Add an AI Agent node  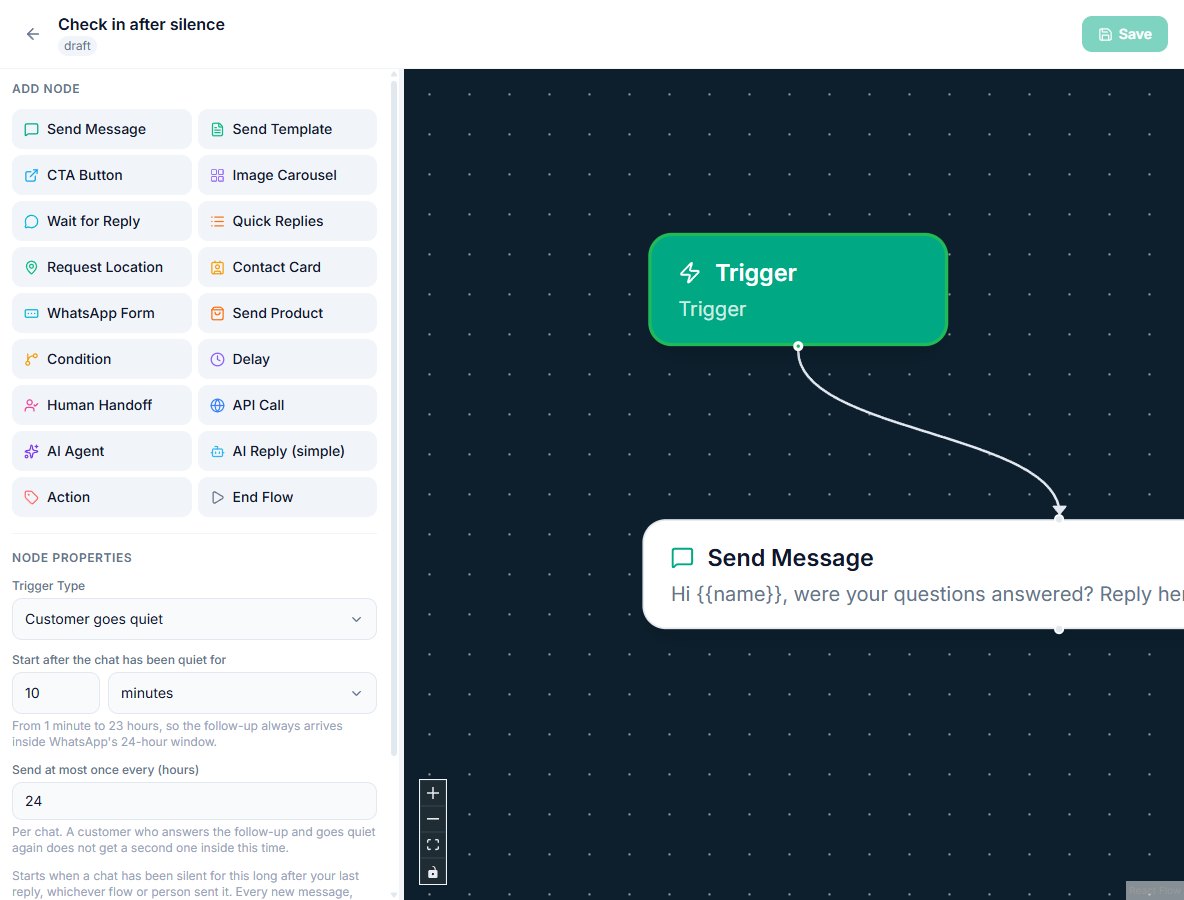[x=102, y=452]
